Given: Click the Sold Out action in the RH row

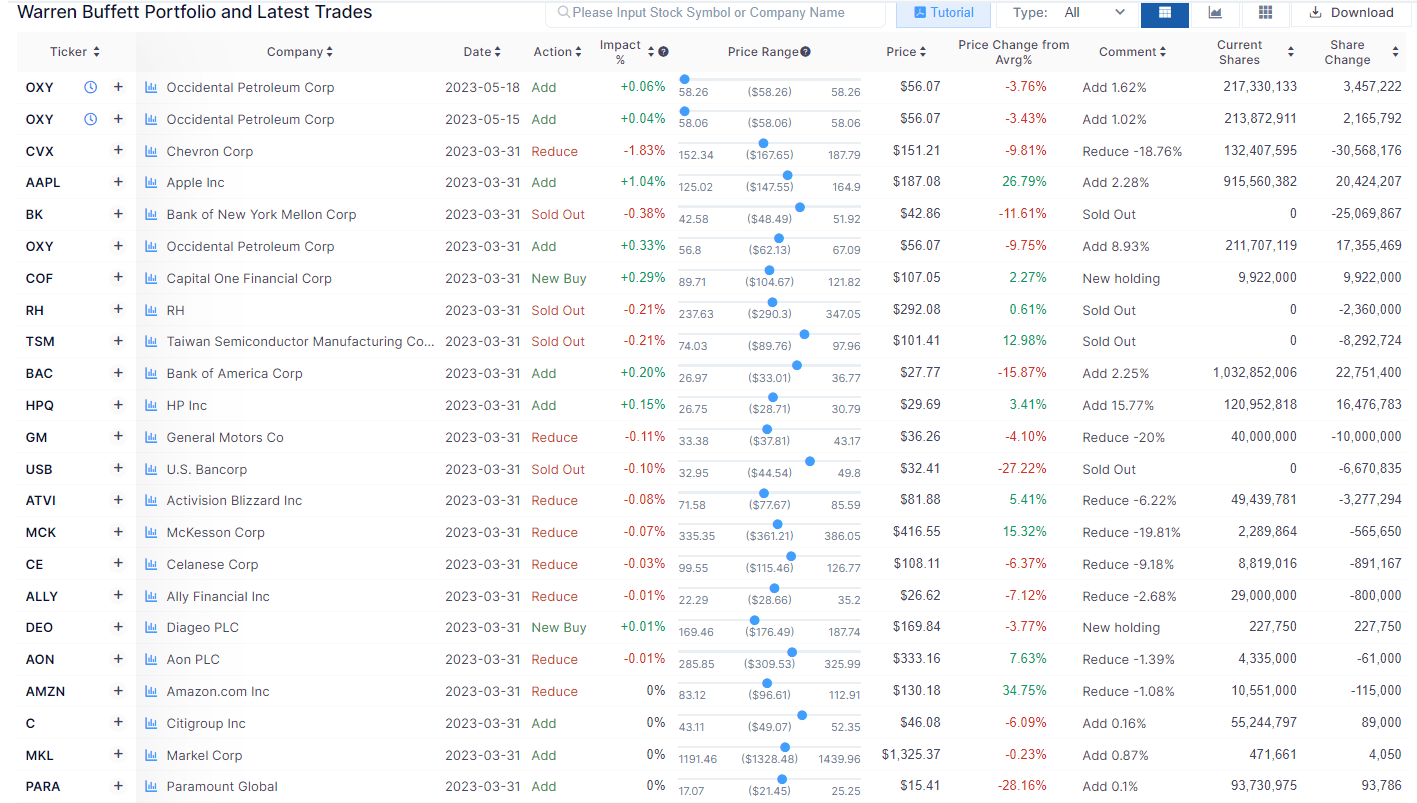Looking at the screenshot, I should (558, 310).
